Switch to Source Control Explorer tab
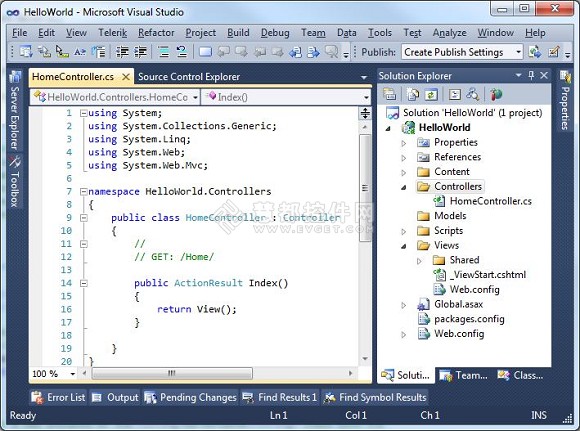Screen dimensions: 580x431 [x=189, y=77]
